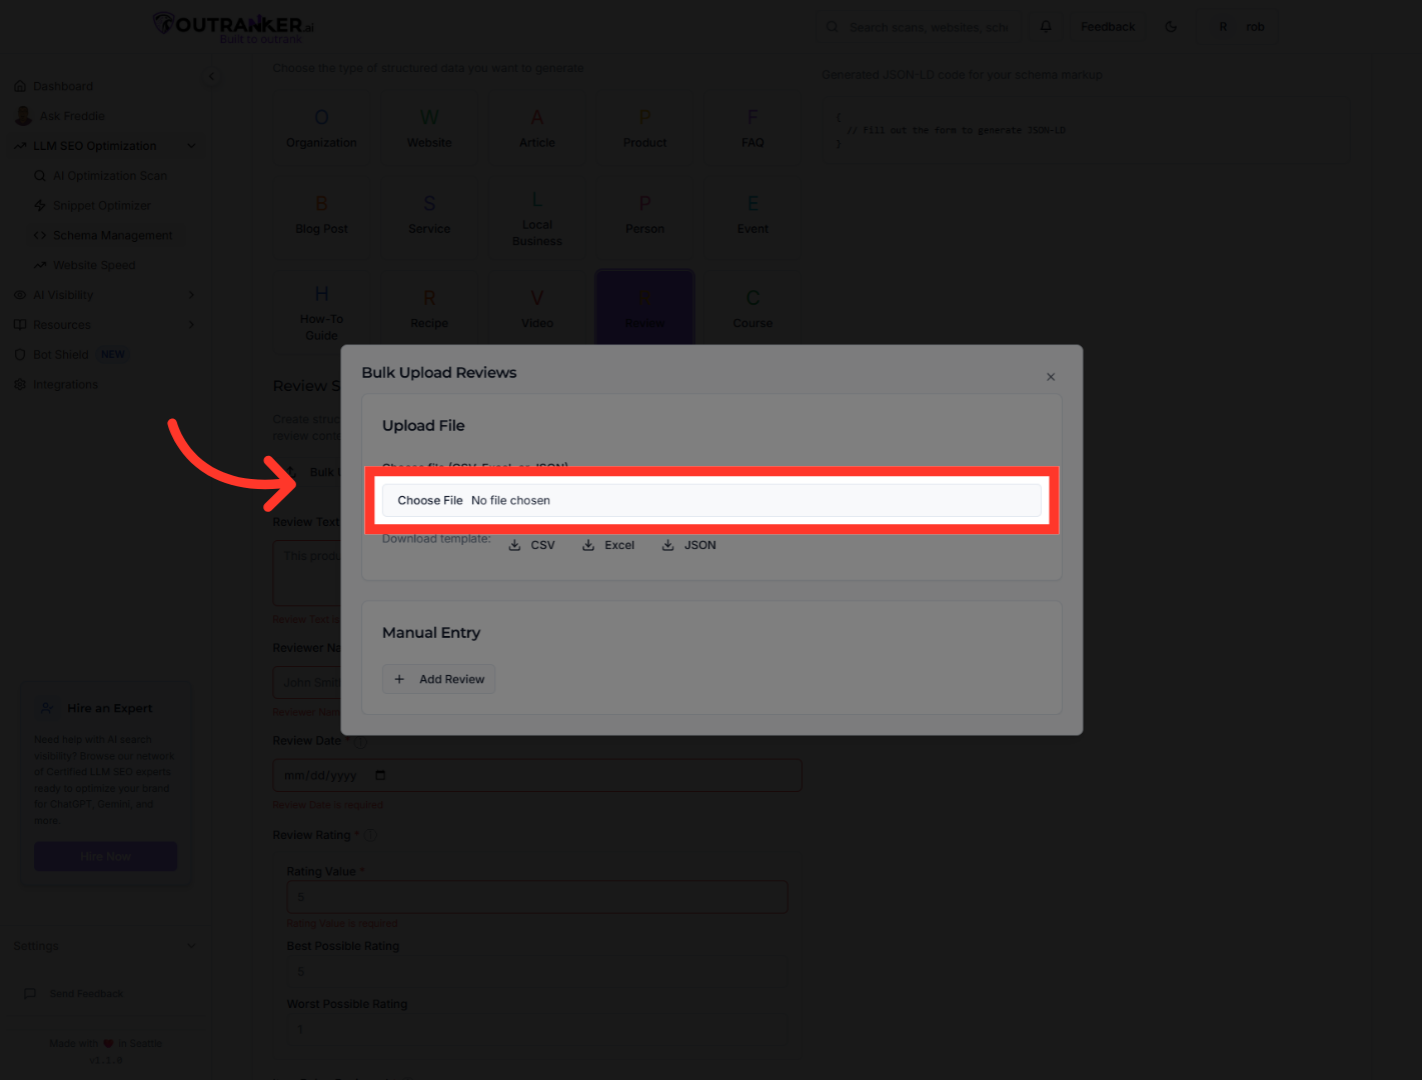Choose the Event schema type tile

753,216
